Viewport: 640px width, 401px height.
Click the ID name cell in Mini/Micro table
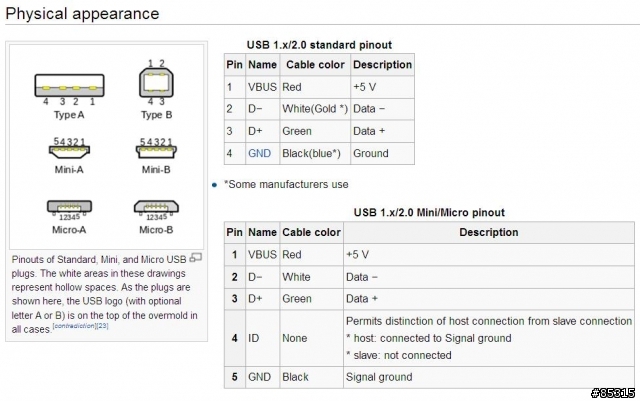click(x=254, y=338)
